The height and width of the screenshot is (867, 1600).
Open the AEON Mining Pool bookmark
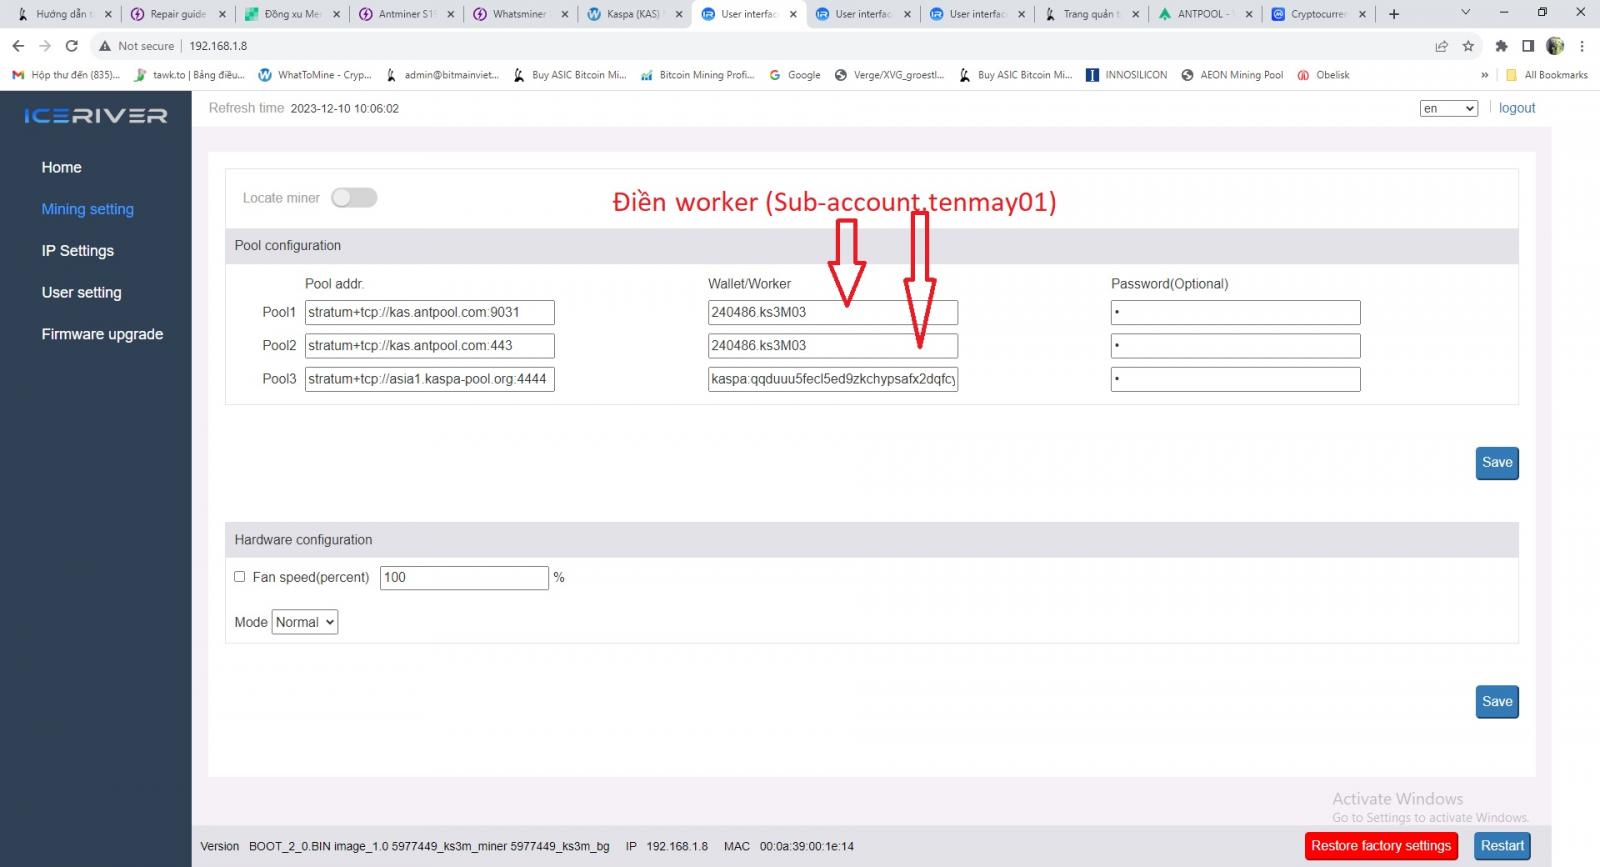(x=1232, y=75)
